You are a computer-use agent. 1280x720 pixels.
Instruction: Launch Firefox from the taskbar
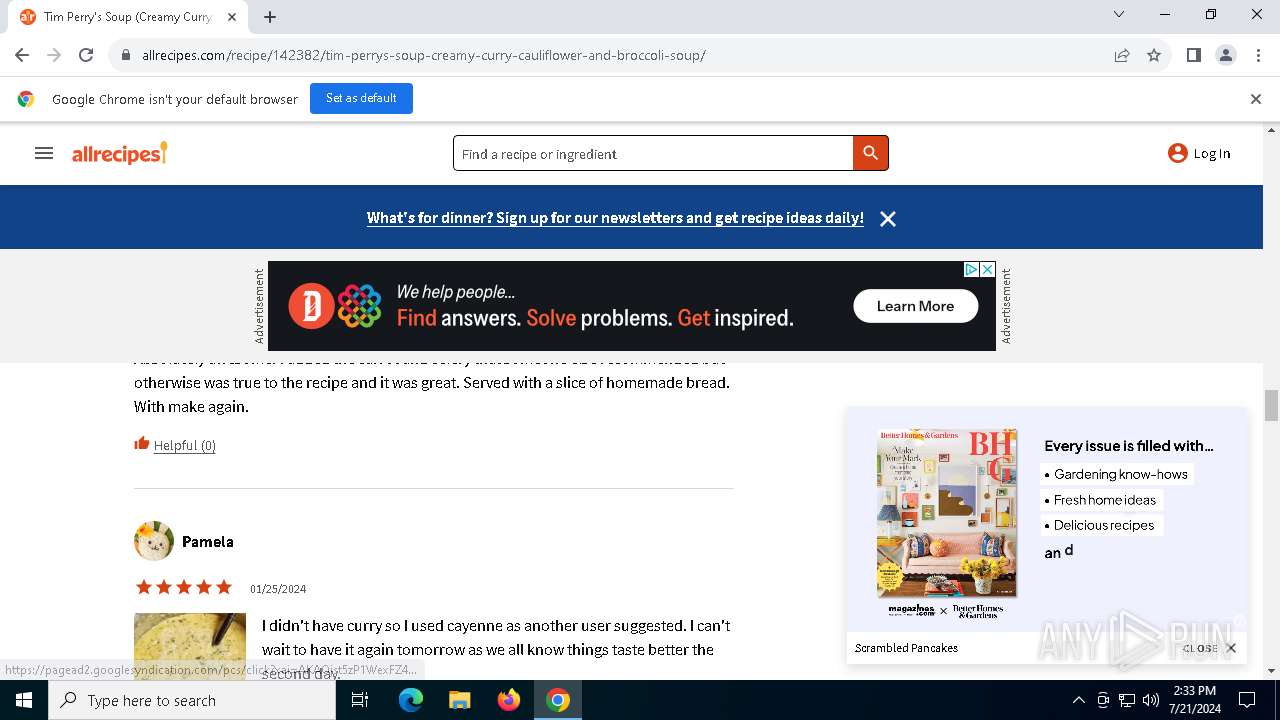coord(508,700)
